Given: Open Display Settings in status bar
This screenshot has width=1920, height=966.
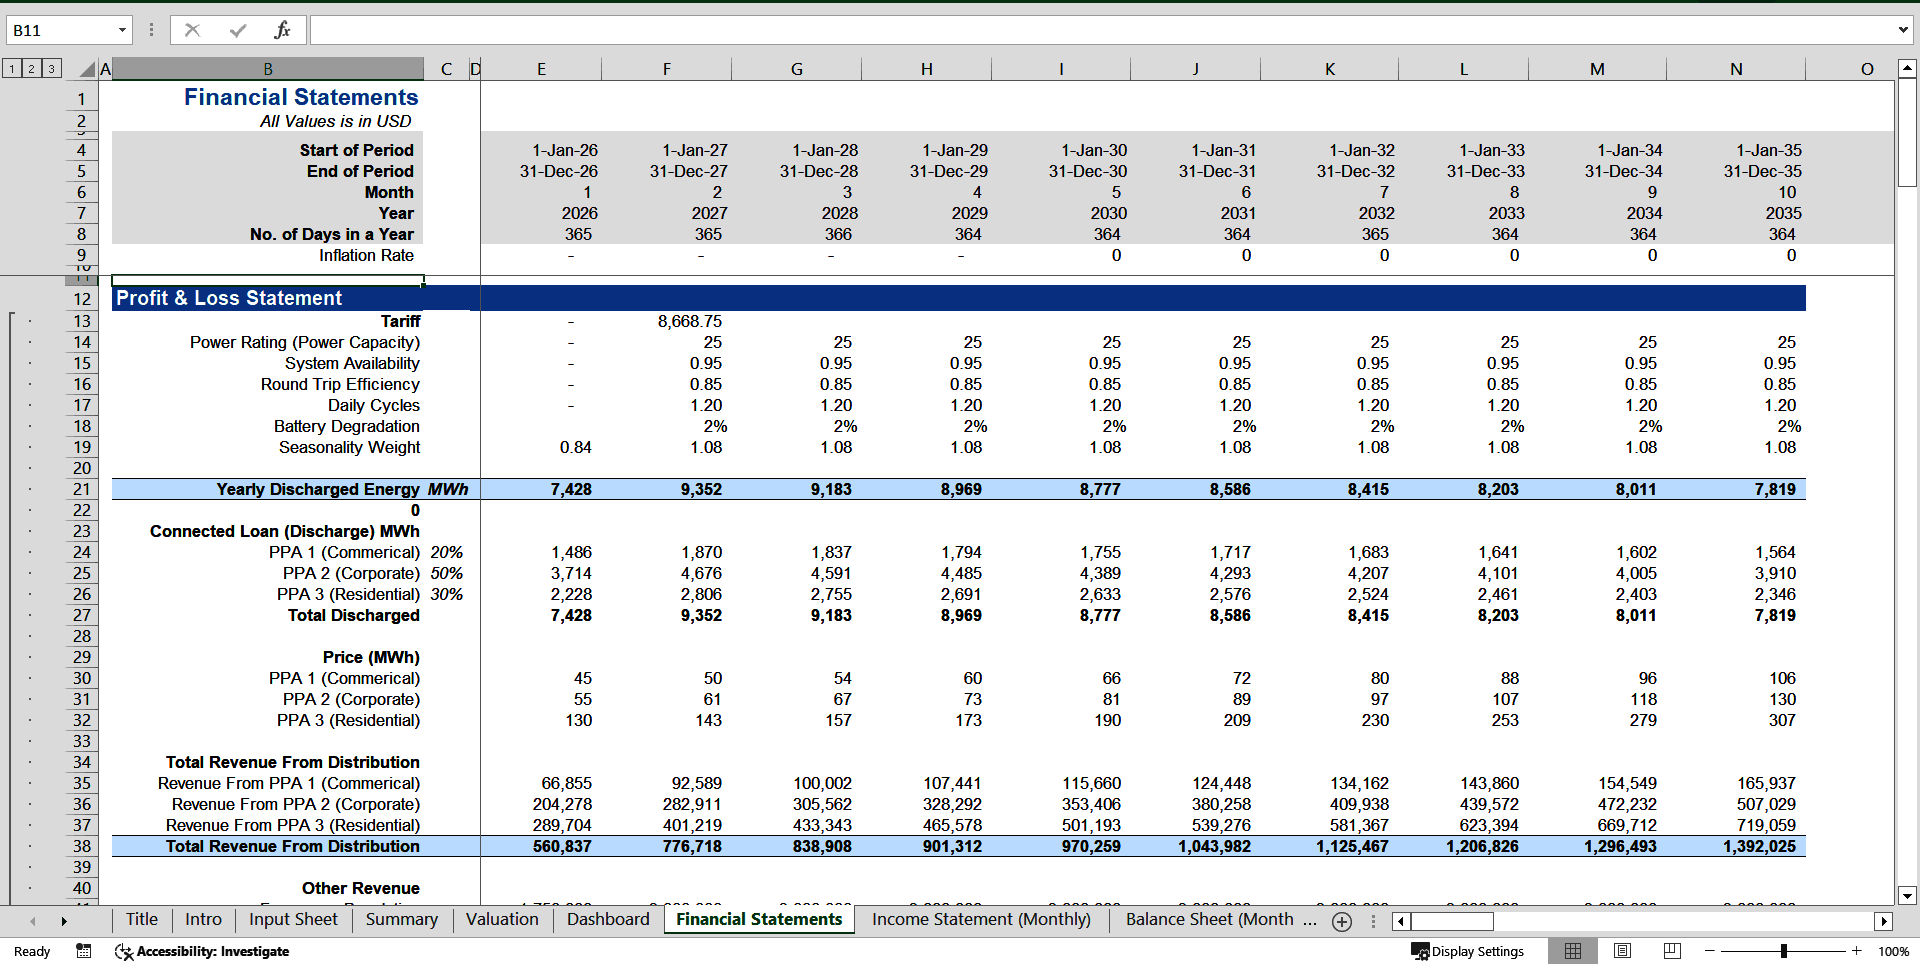Looking at the screenshot, I should tap(1467, 951).
